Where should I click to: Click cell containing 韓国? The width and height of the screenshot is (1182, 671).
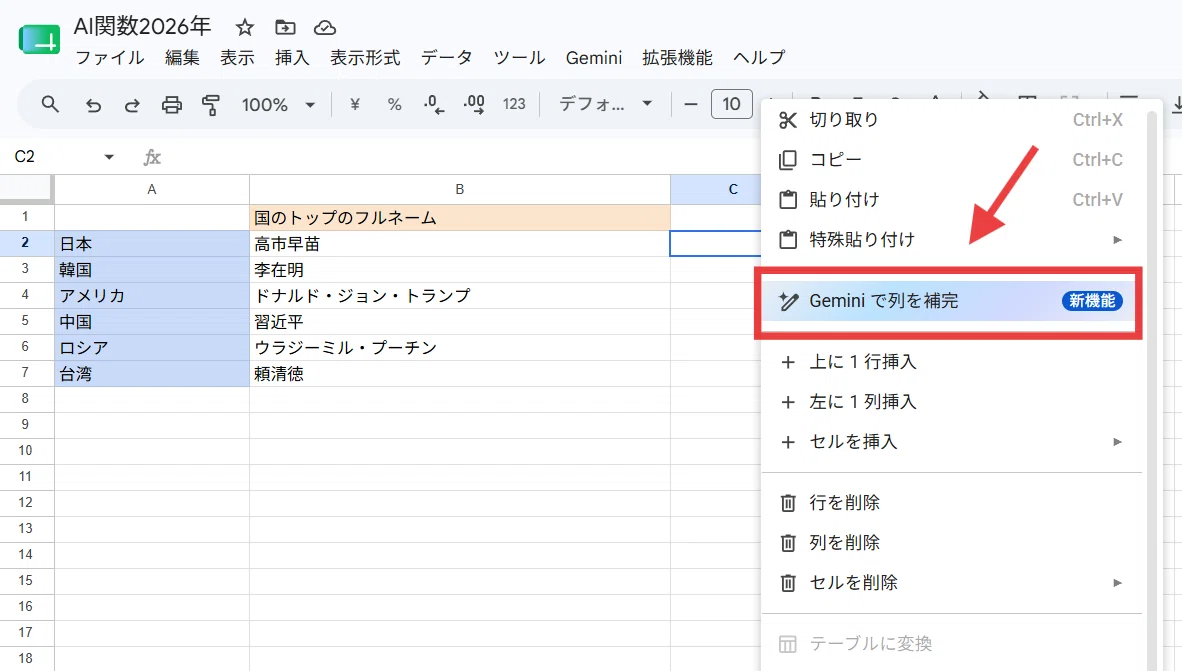(x=152, y=270)
